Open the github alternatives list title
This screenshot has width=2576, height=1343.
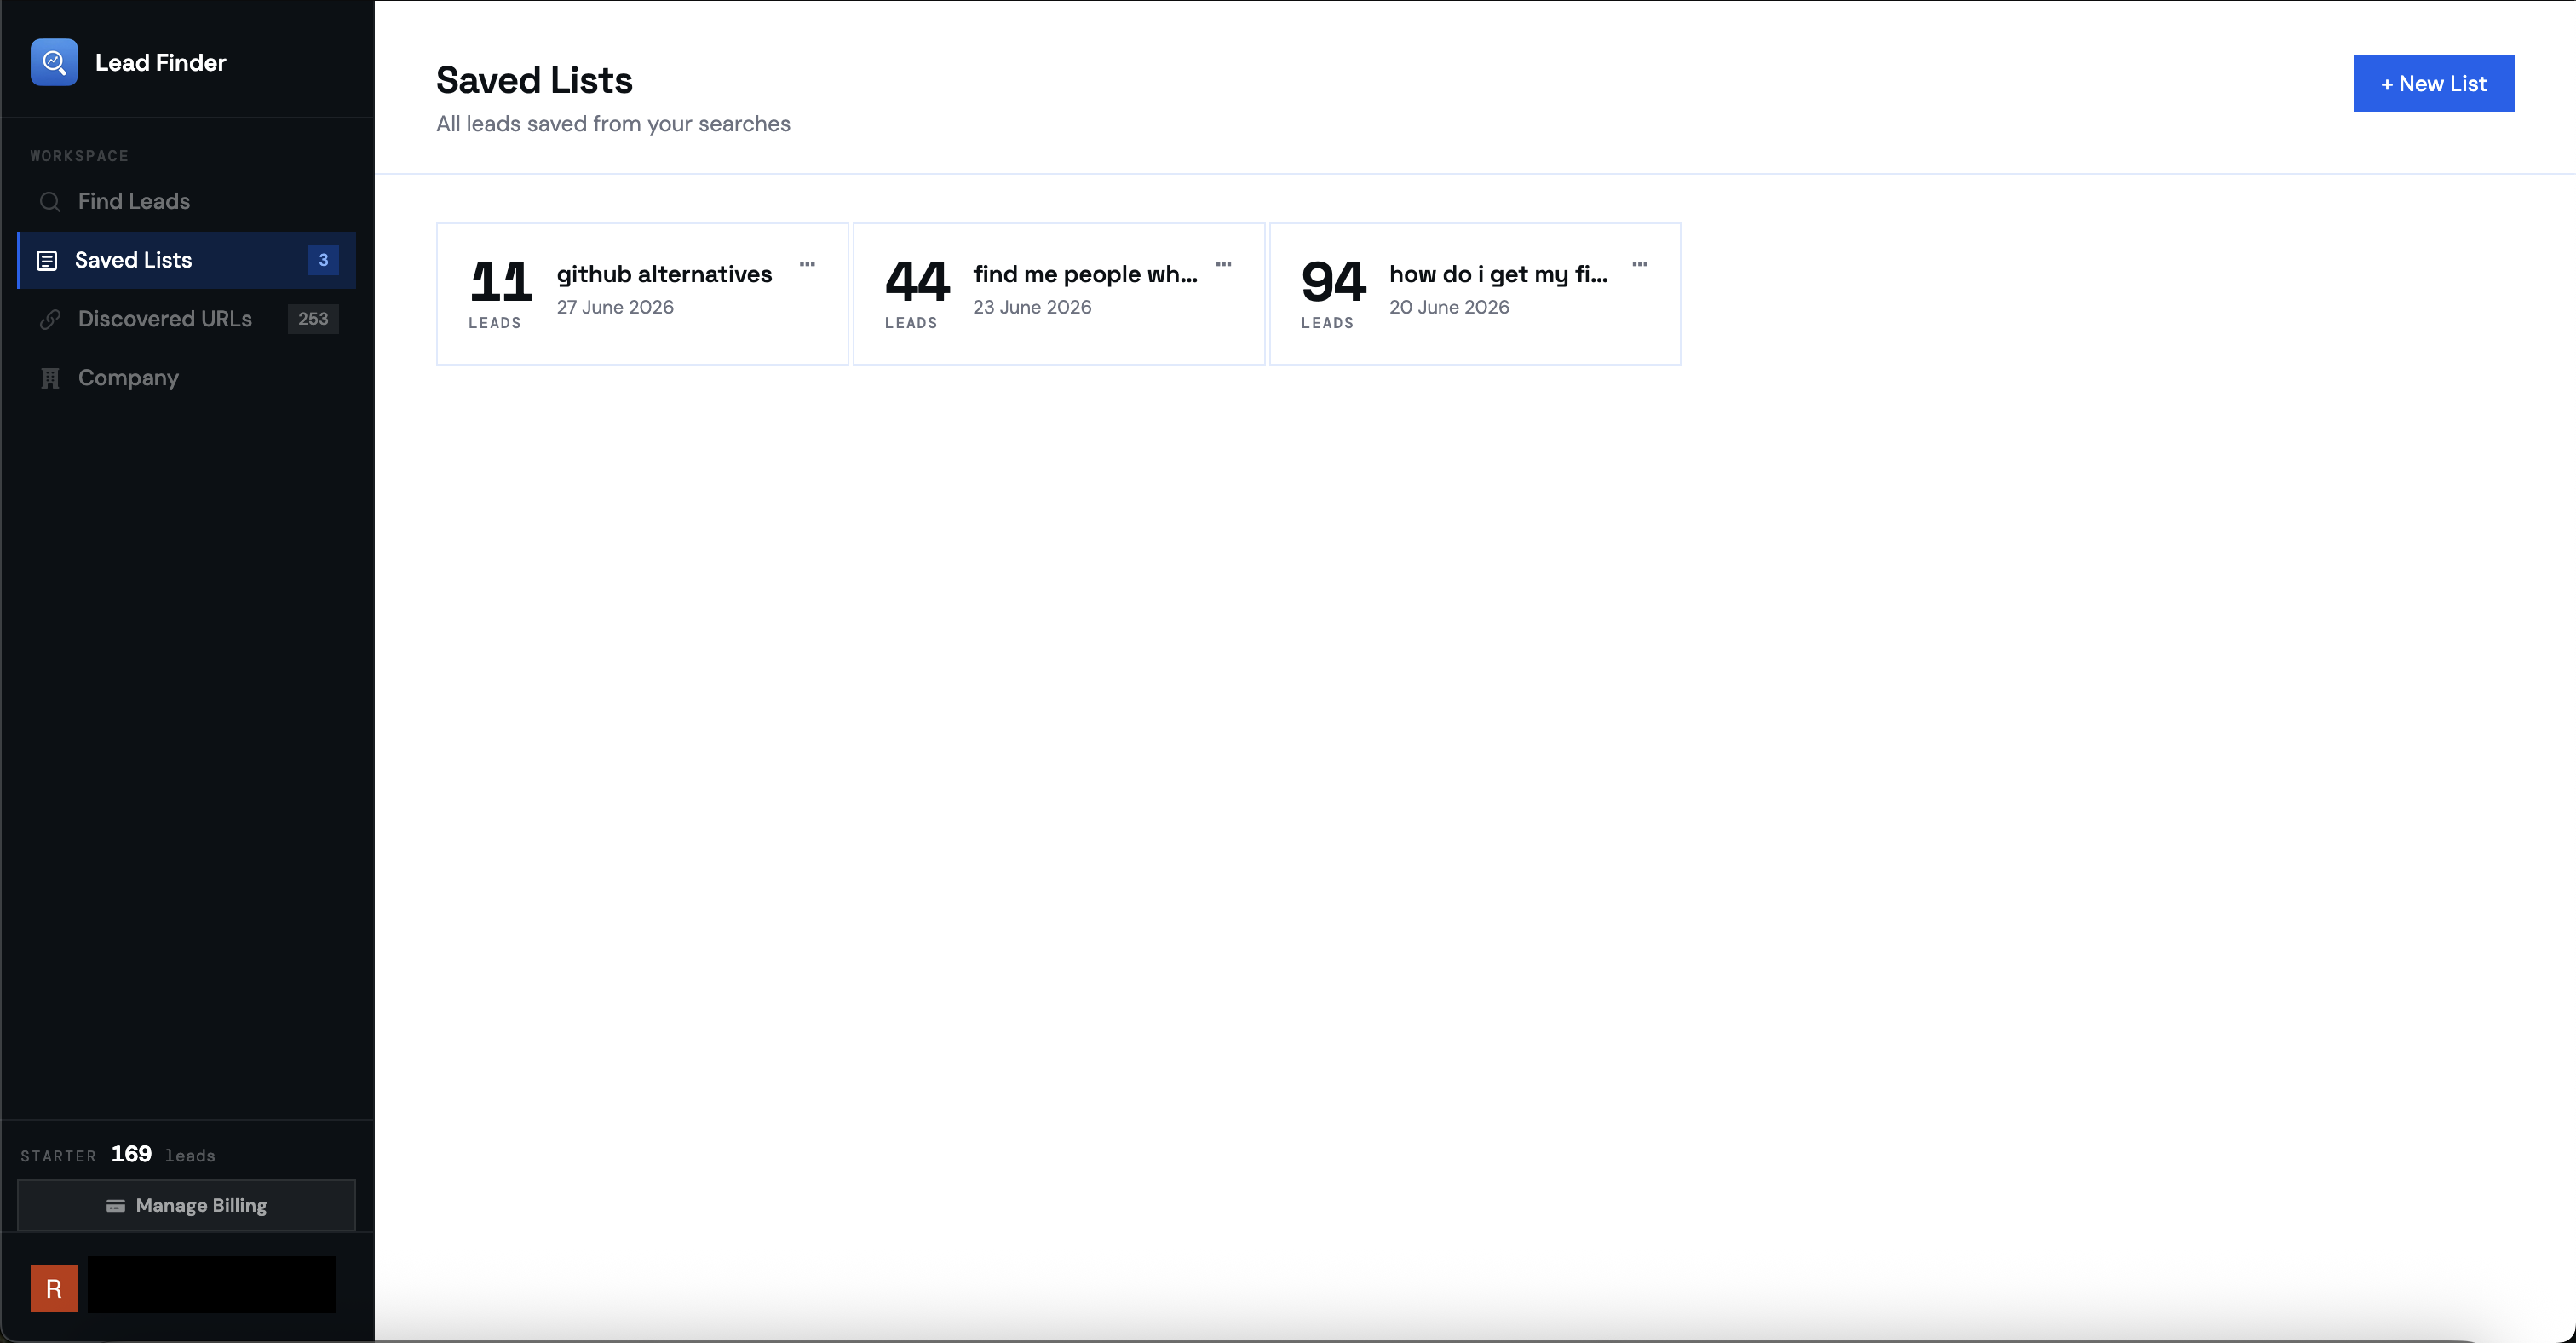pos(664,275)
